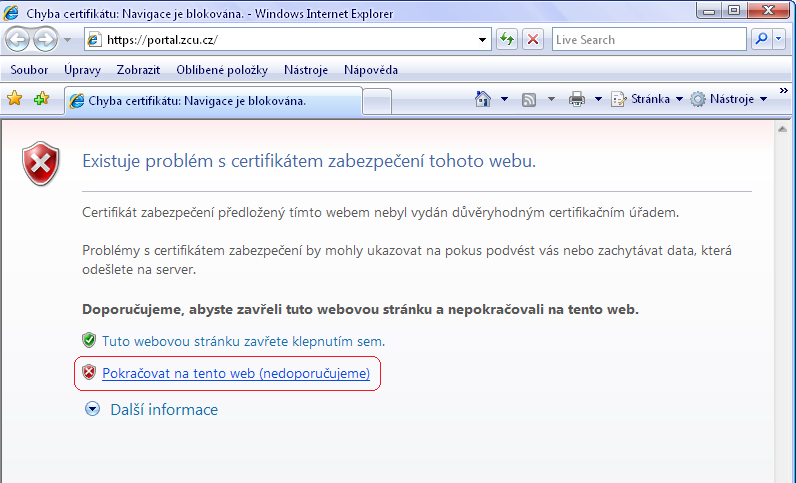
Task: Open the Soubor menu
Action: (x=29, y=70)
